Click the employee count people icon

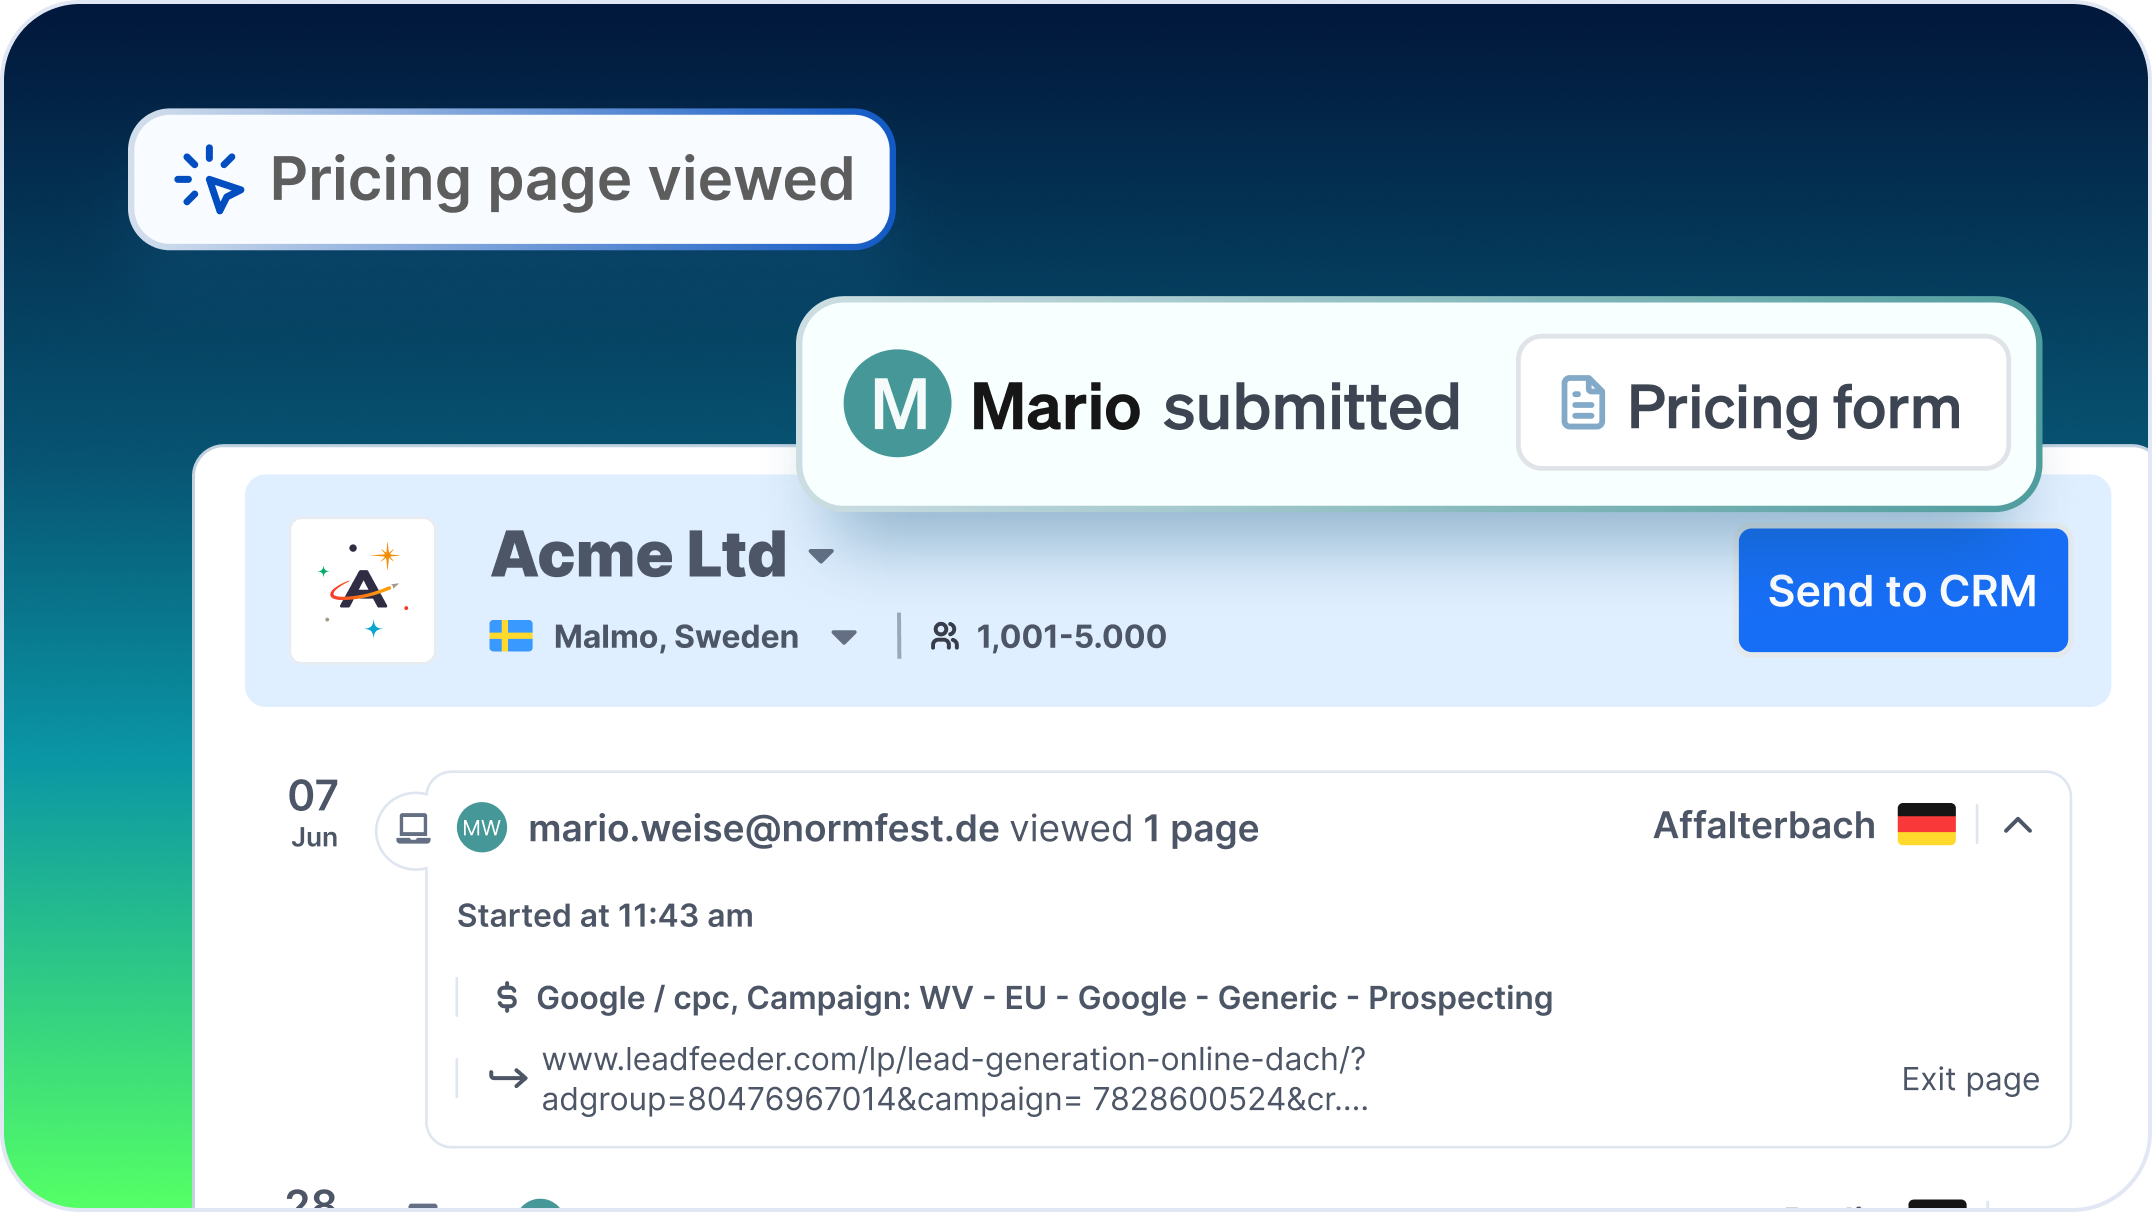[x=944, y=637]
